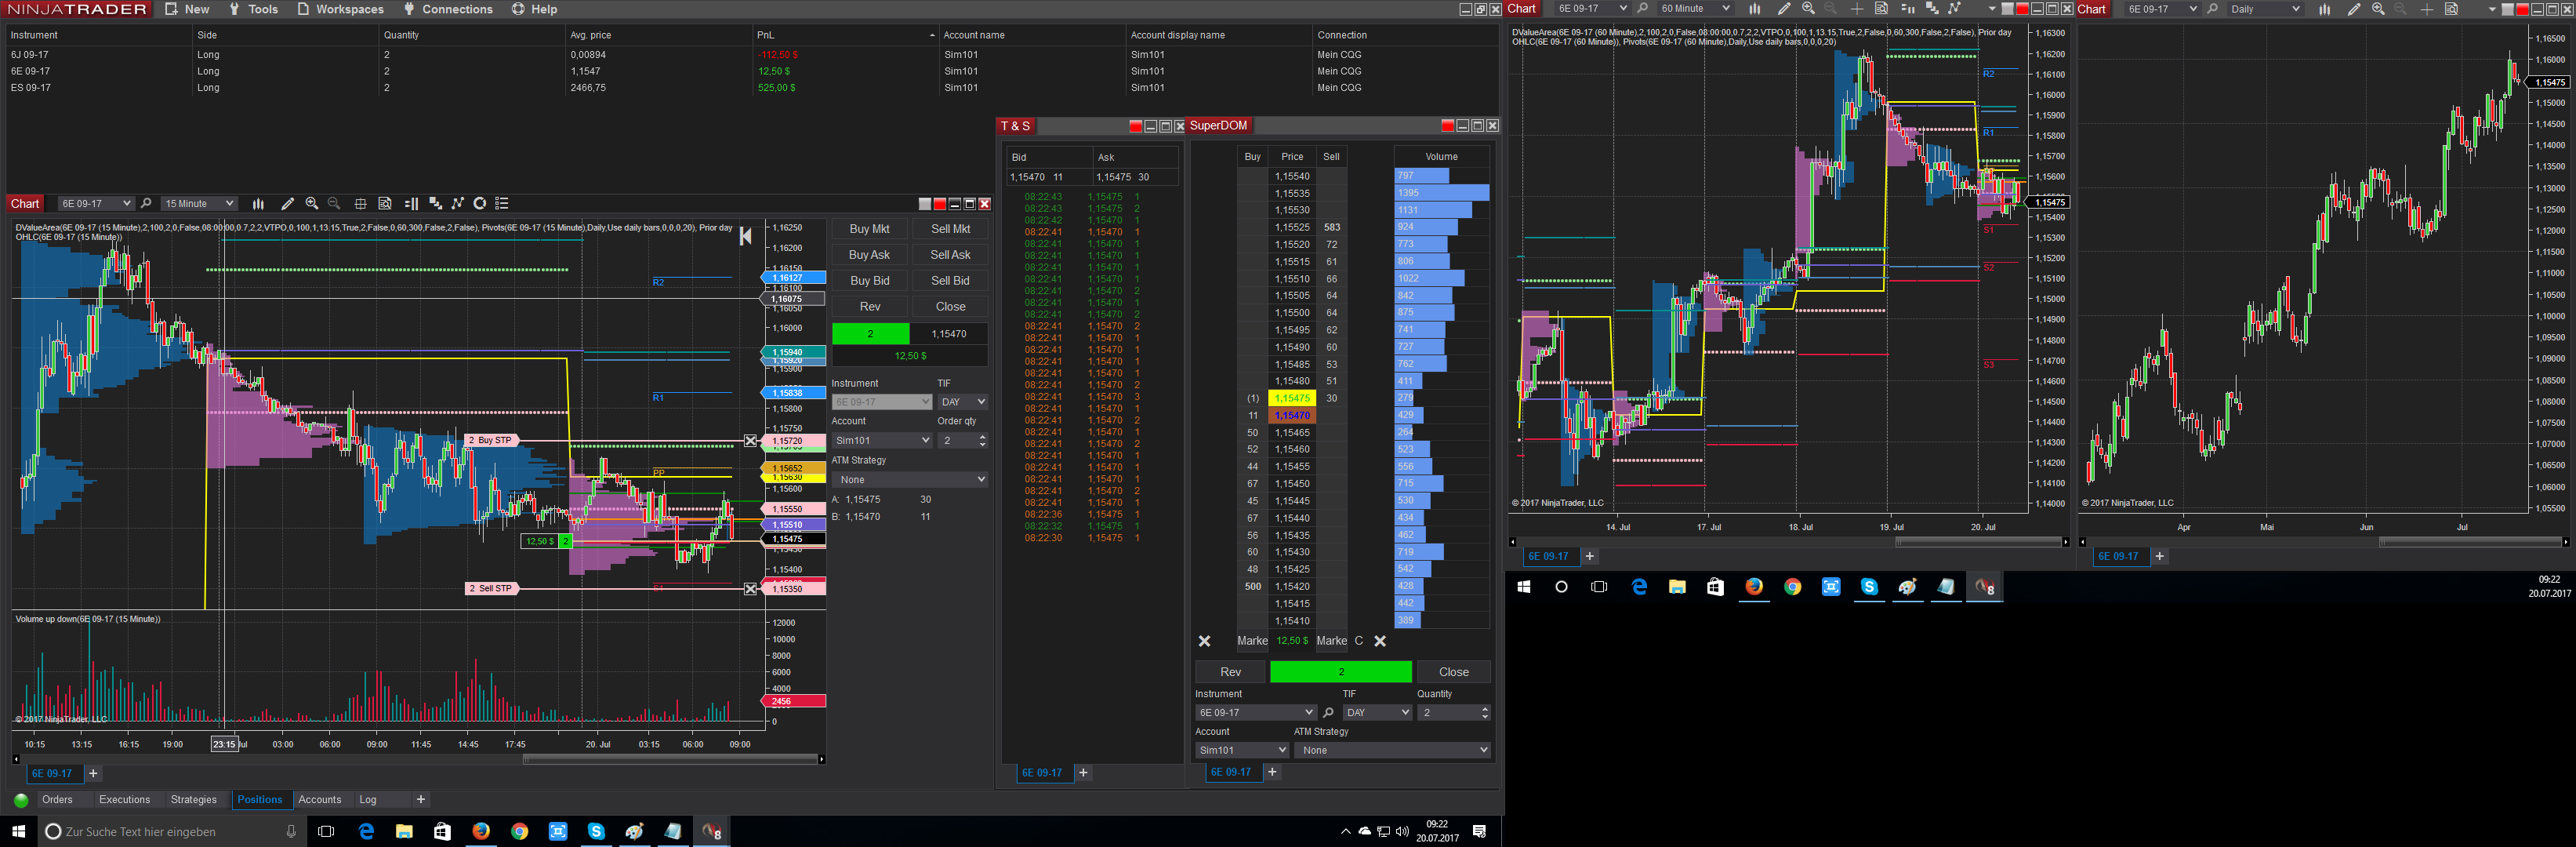Open the 15 Minute interval dropdown
The width and height of the screenshot is (2576, 847).
point(198,204)
